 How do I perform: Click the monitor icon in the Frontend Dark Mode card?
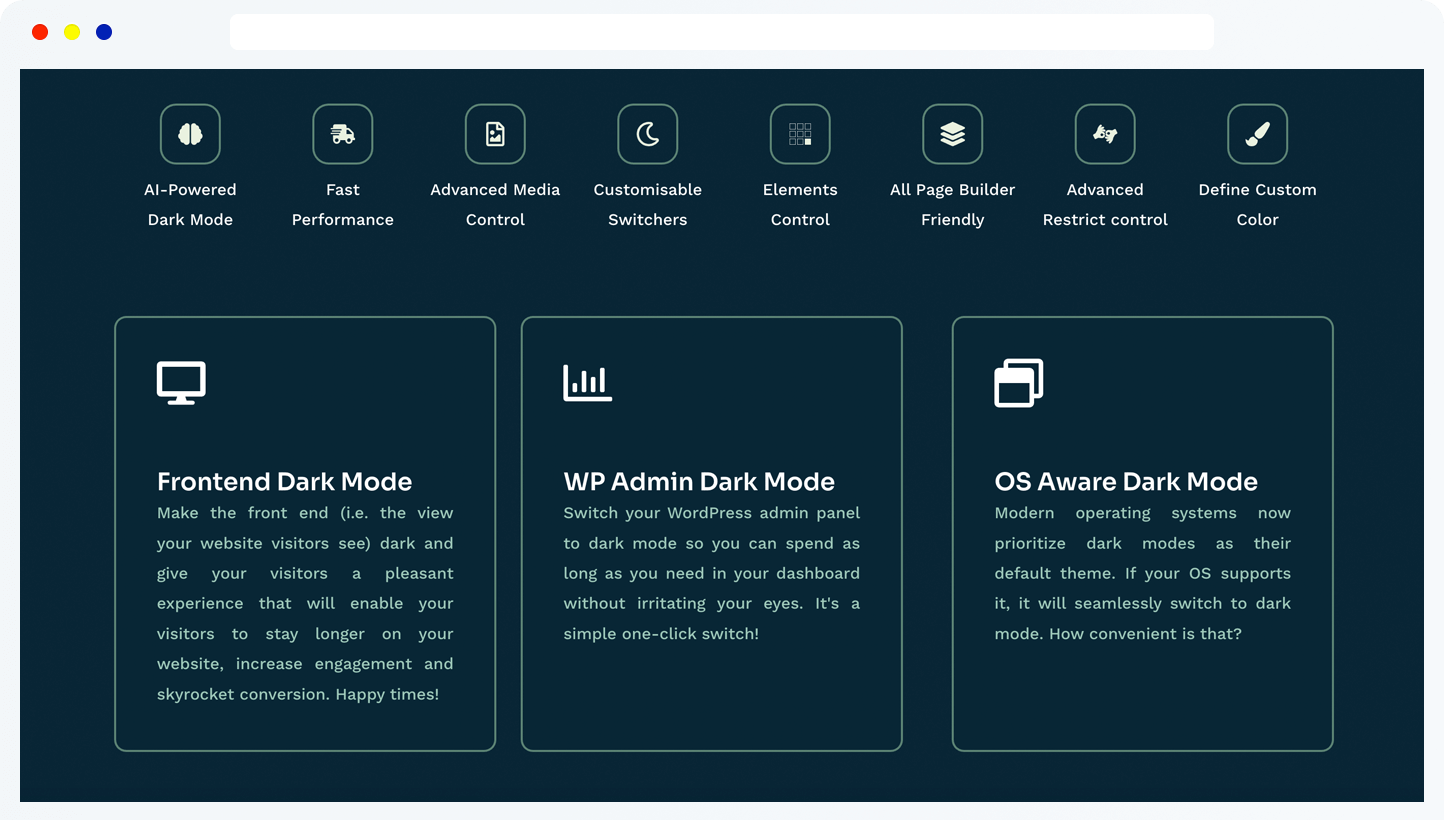pos(181,383)
